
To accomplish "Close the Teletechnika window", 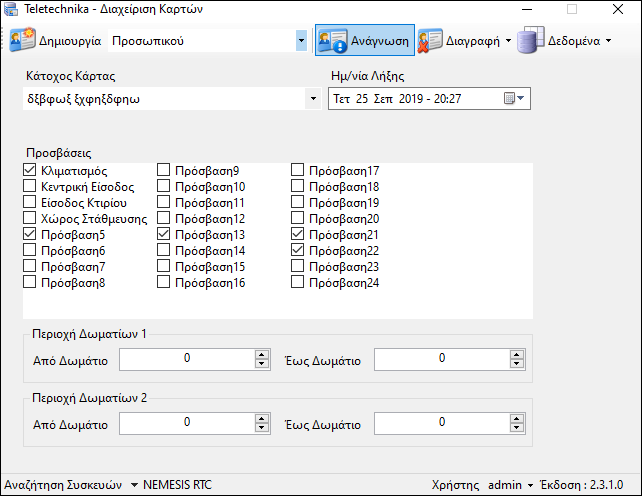I will coord(617,9).
